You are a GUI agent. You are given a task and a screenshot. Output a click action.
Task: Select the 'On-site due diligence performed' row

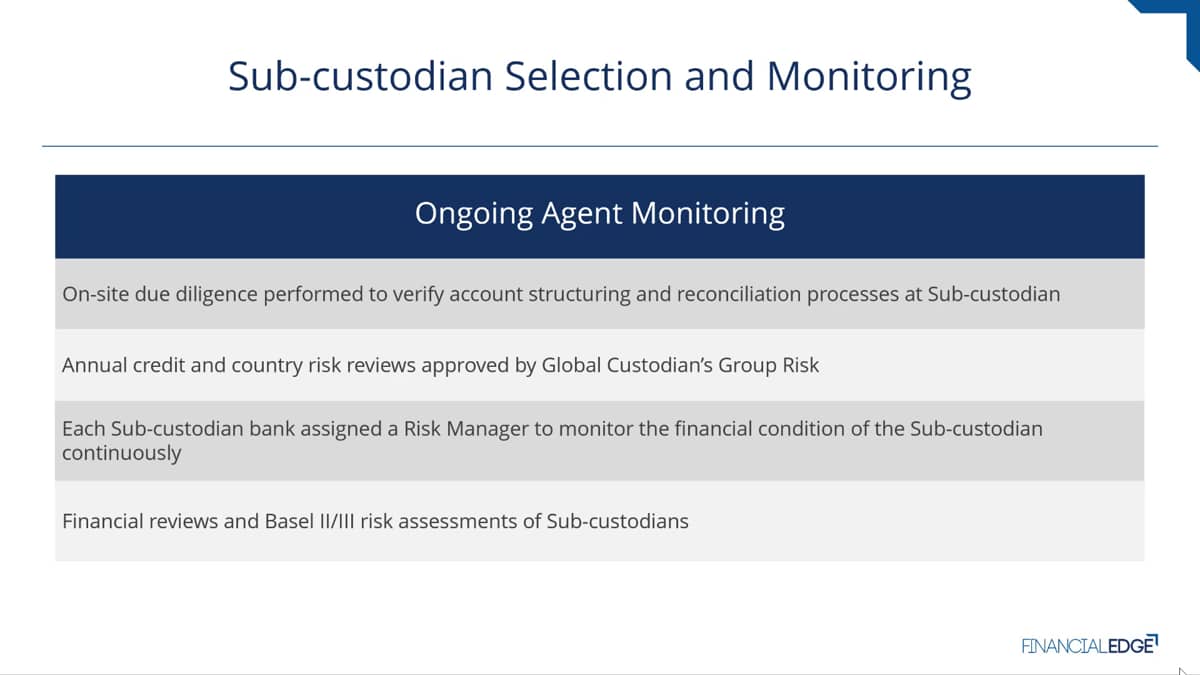(600, 294)
